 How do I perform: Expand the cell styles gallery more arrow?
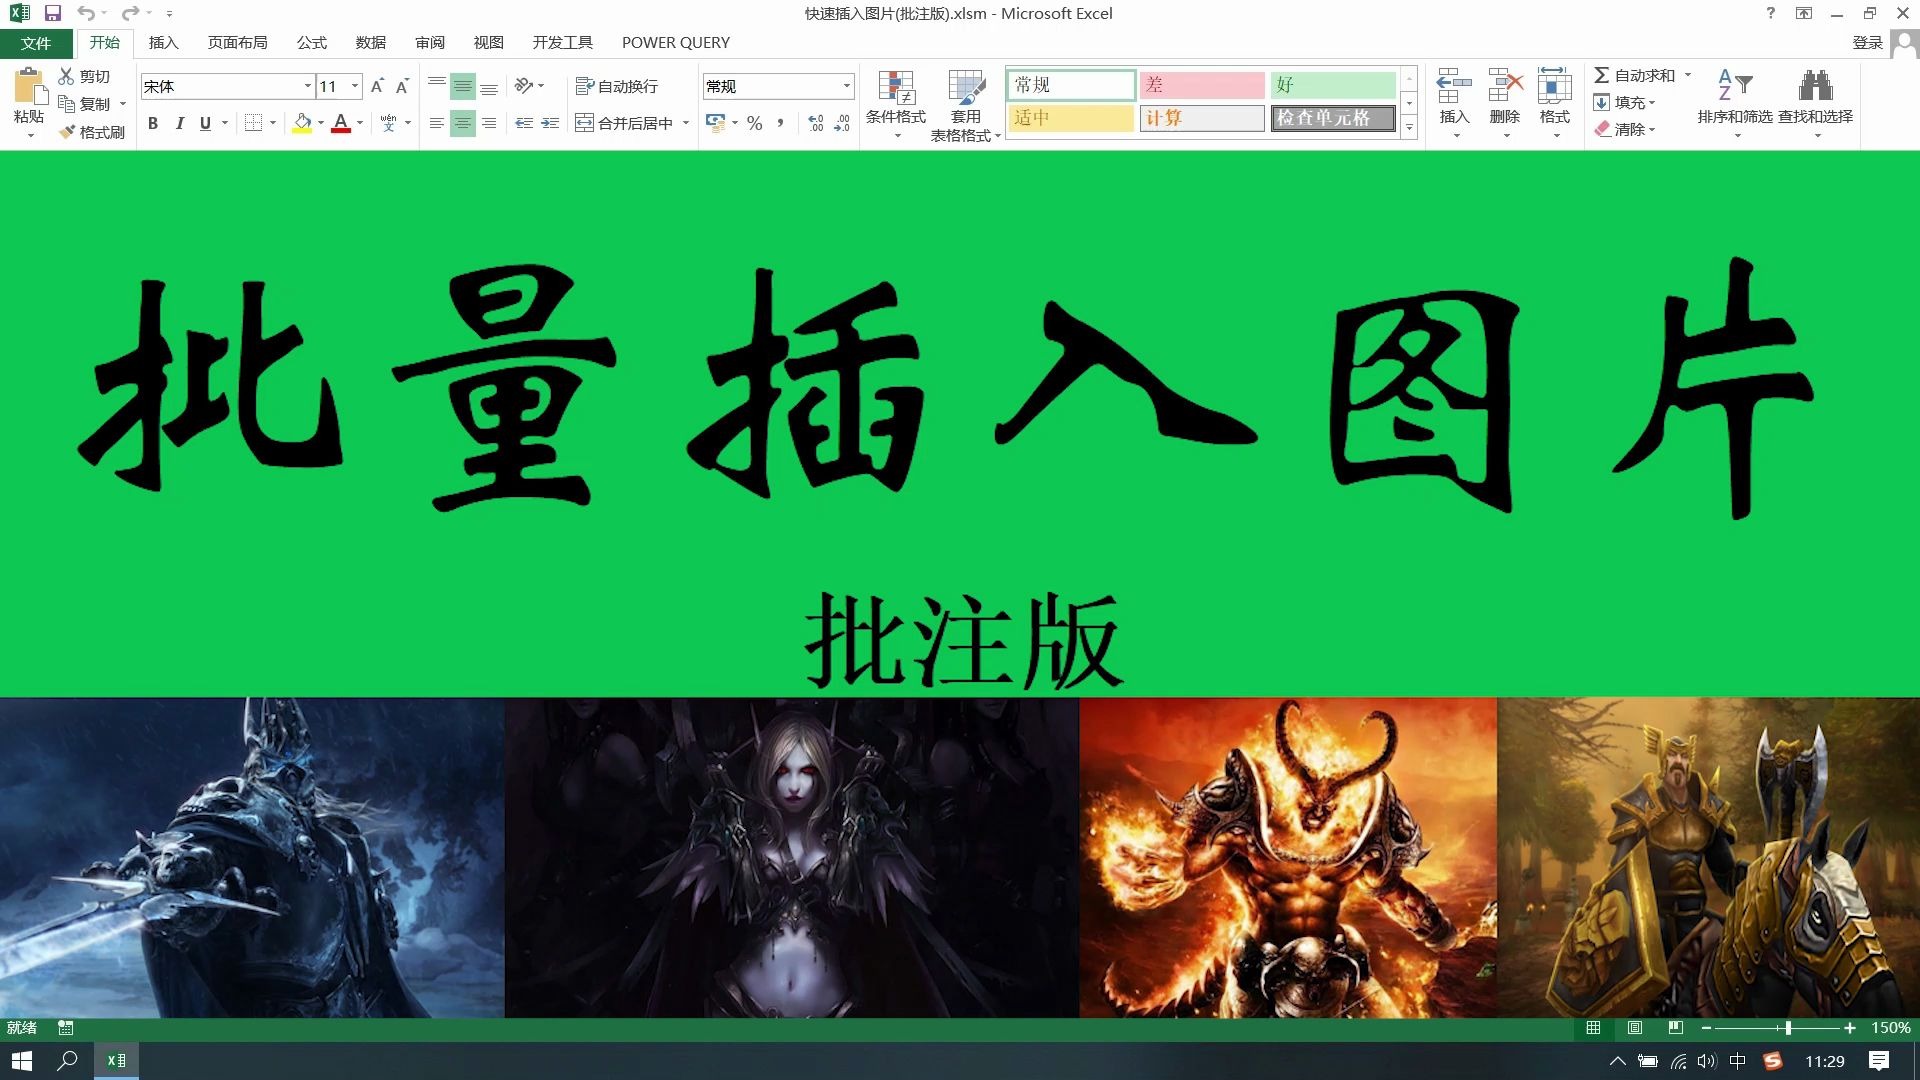[x=1409, y=127]
